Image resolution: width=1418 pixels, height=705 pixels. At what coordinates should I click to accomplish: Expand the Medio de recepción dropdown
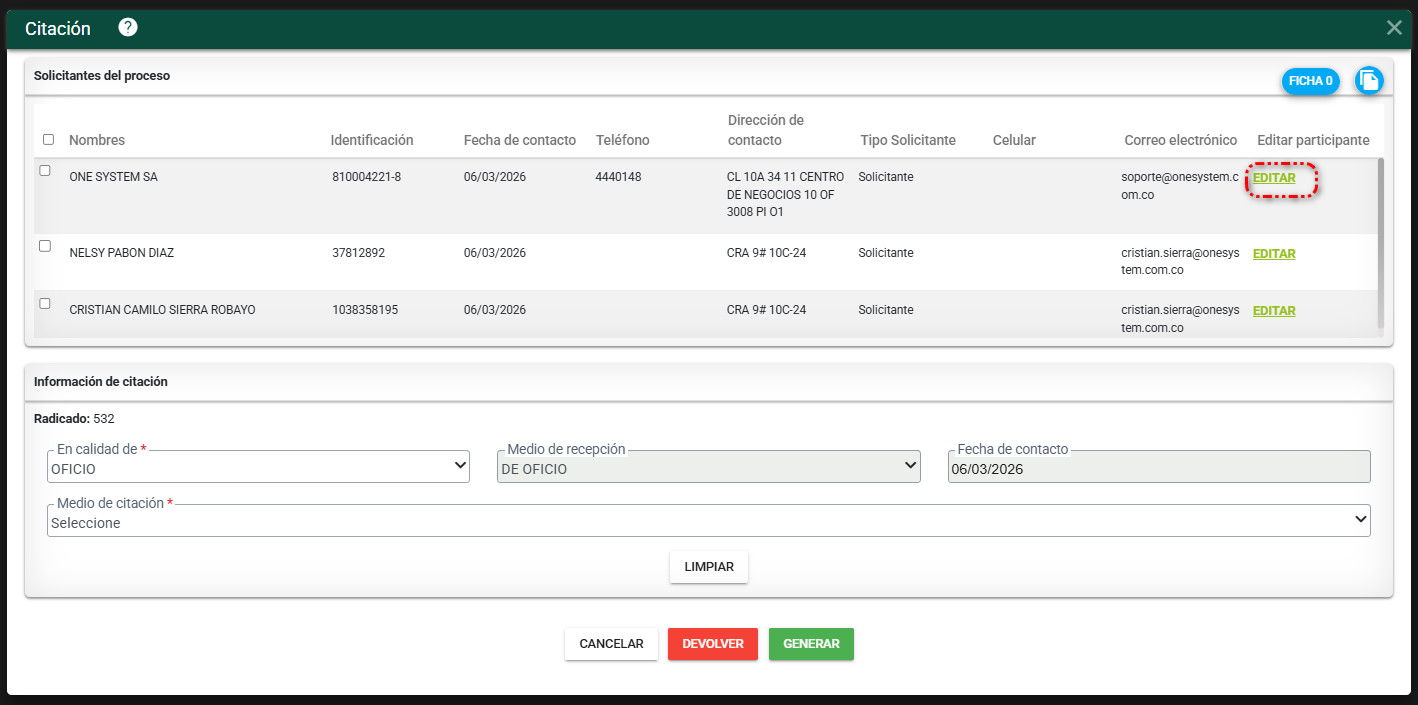708,467
